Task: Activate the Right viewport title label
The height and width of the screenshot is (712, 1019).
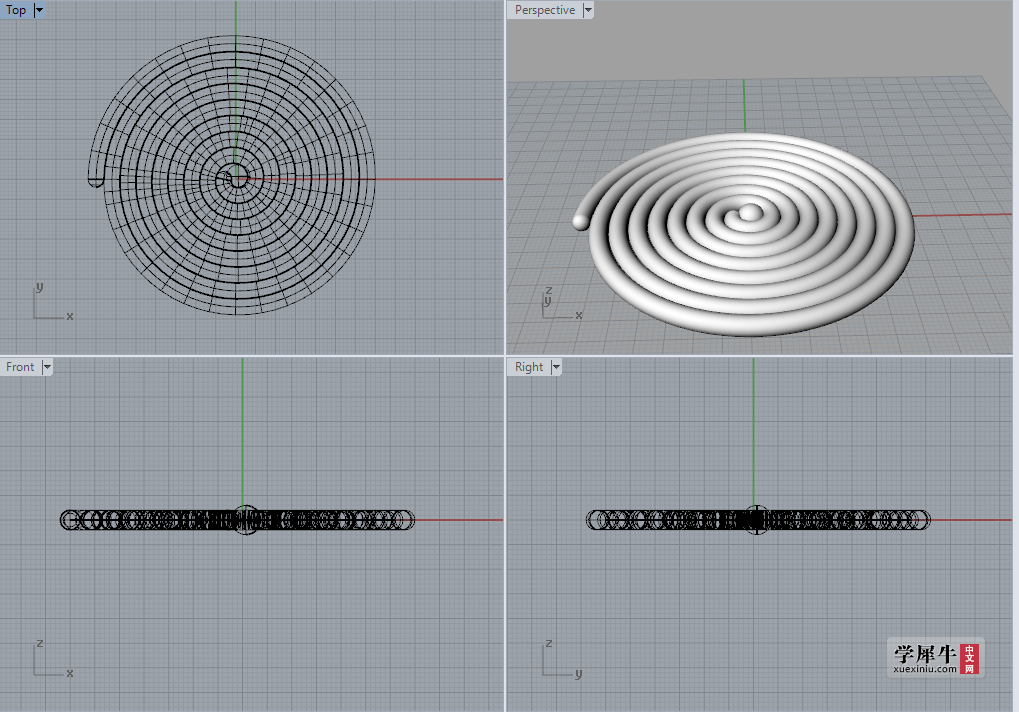Action: (529, 367)
